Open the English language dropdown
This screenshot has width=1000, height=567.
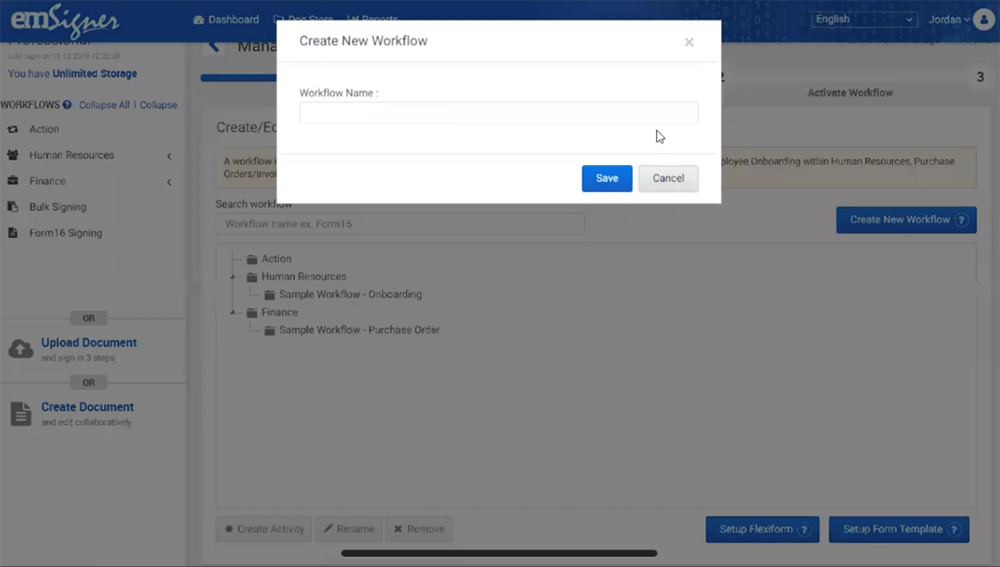pos(864,19)
